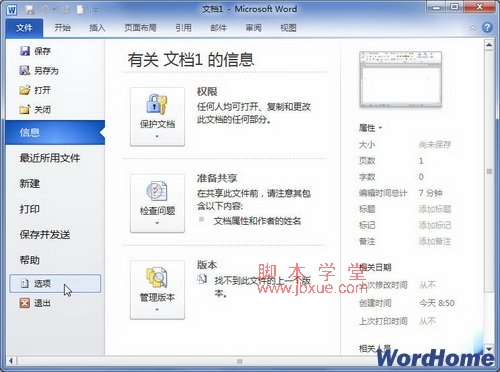Open the Check for Issues (检查问题) dropdown
The image size is (500, 372).
click(157, 203)
